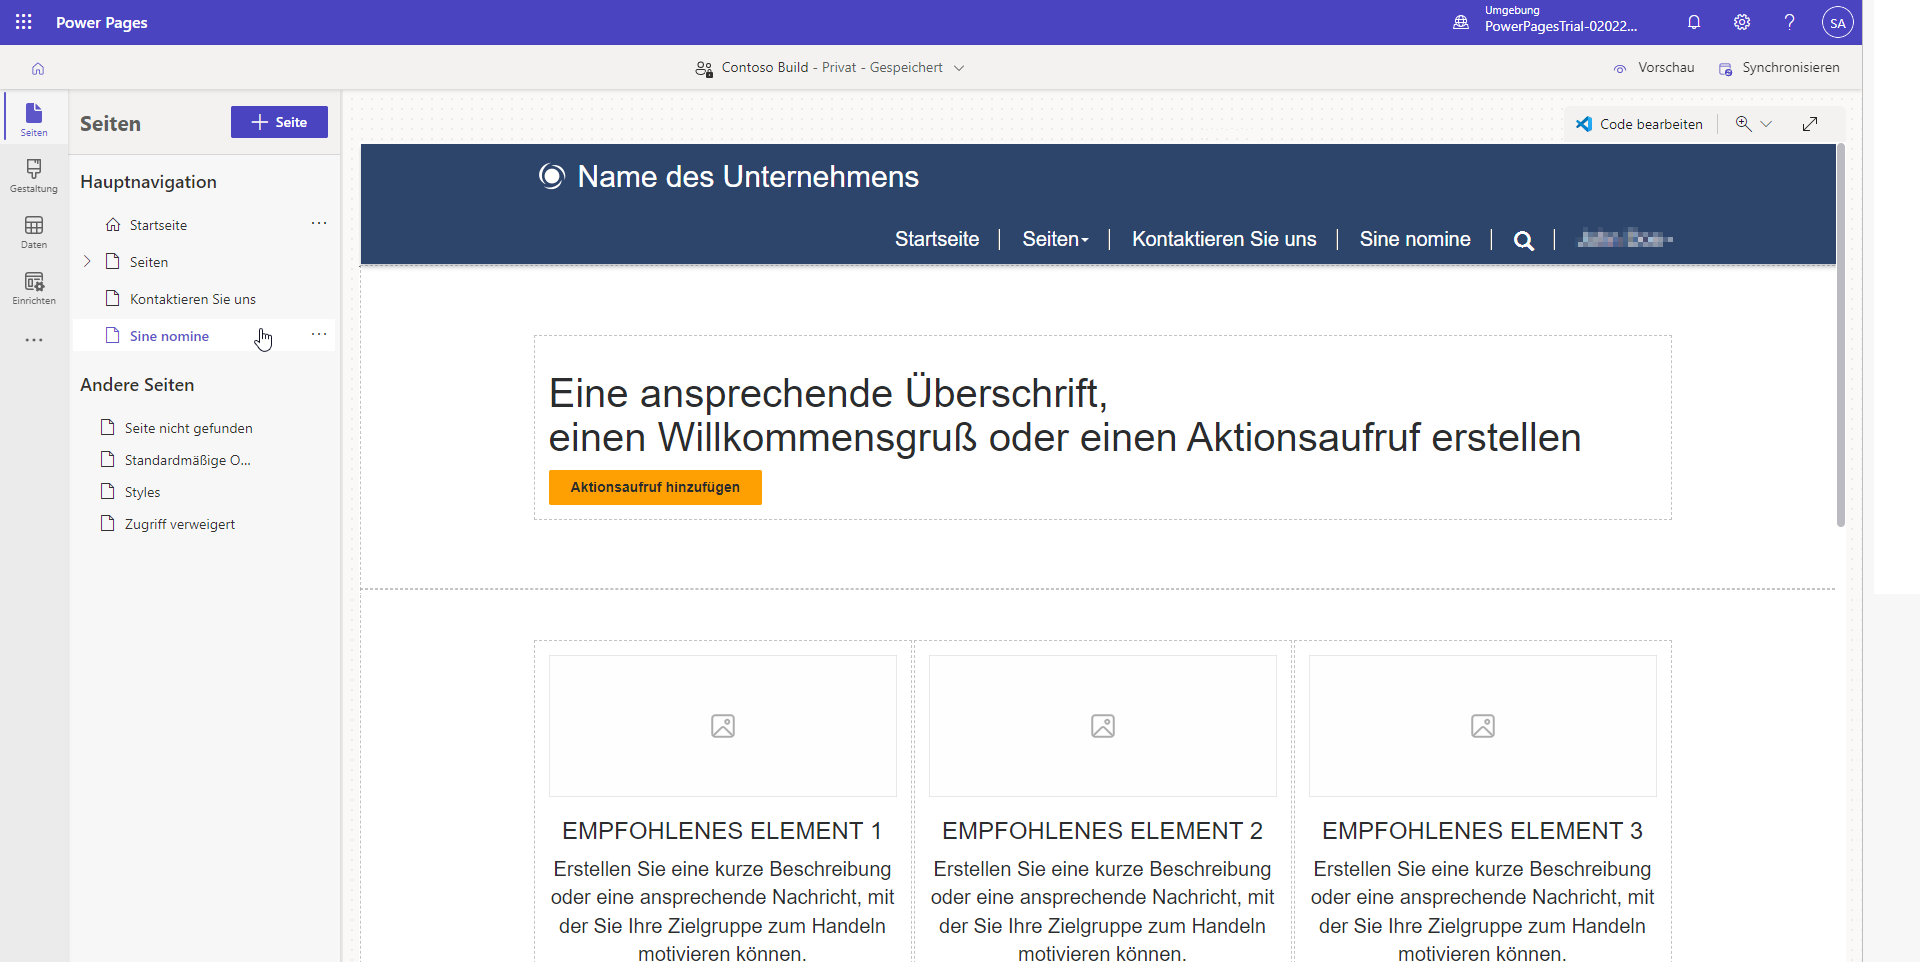
Task: Open settings via the gear icon
Action: coord(1742,22)
